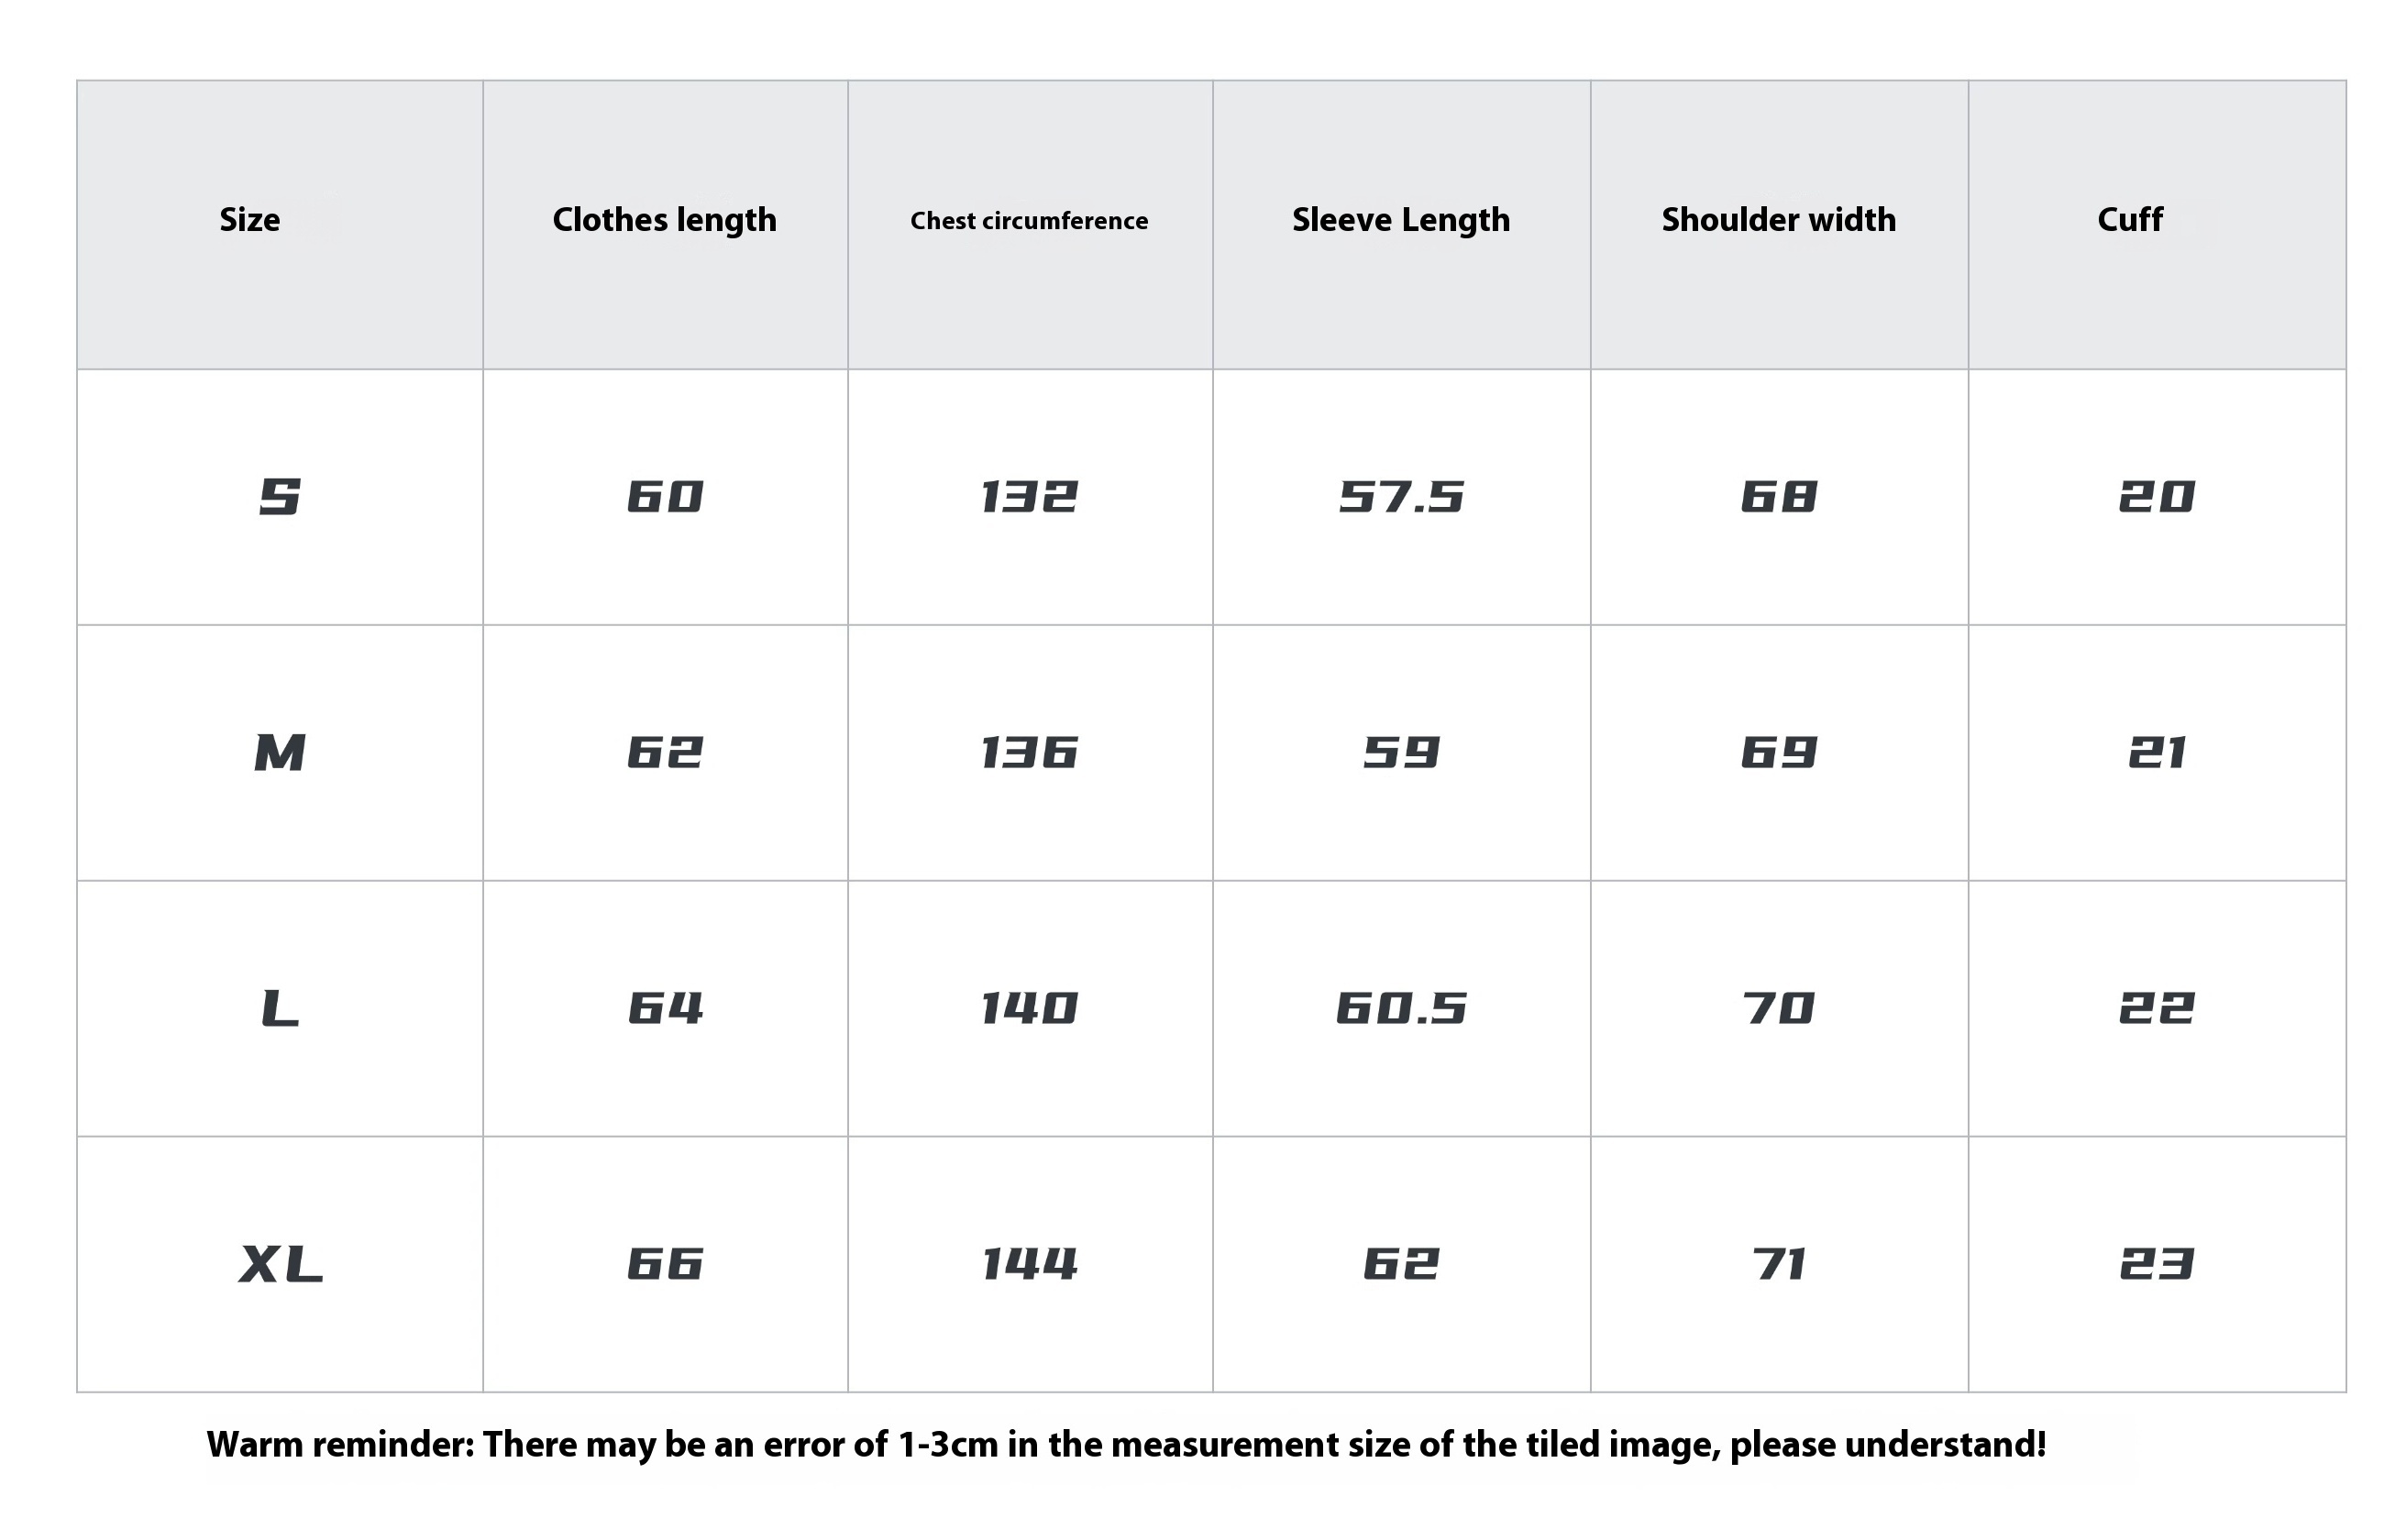Select the Clothes length header
This screenshot has width=2384, height=1540.
pos(664,221)
